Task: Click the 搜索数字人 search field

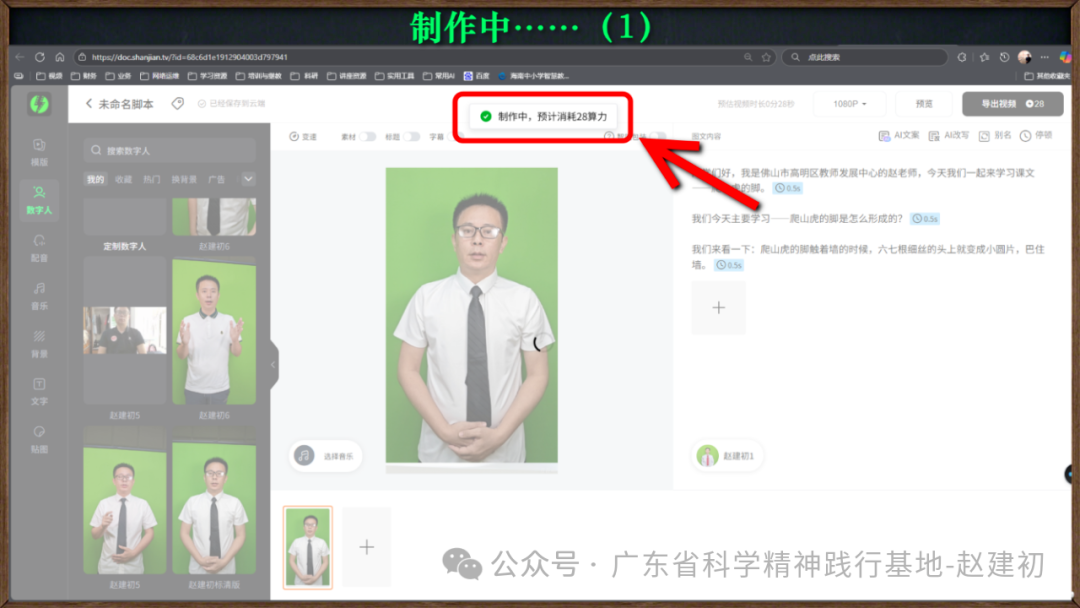Action: 170,151
